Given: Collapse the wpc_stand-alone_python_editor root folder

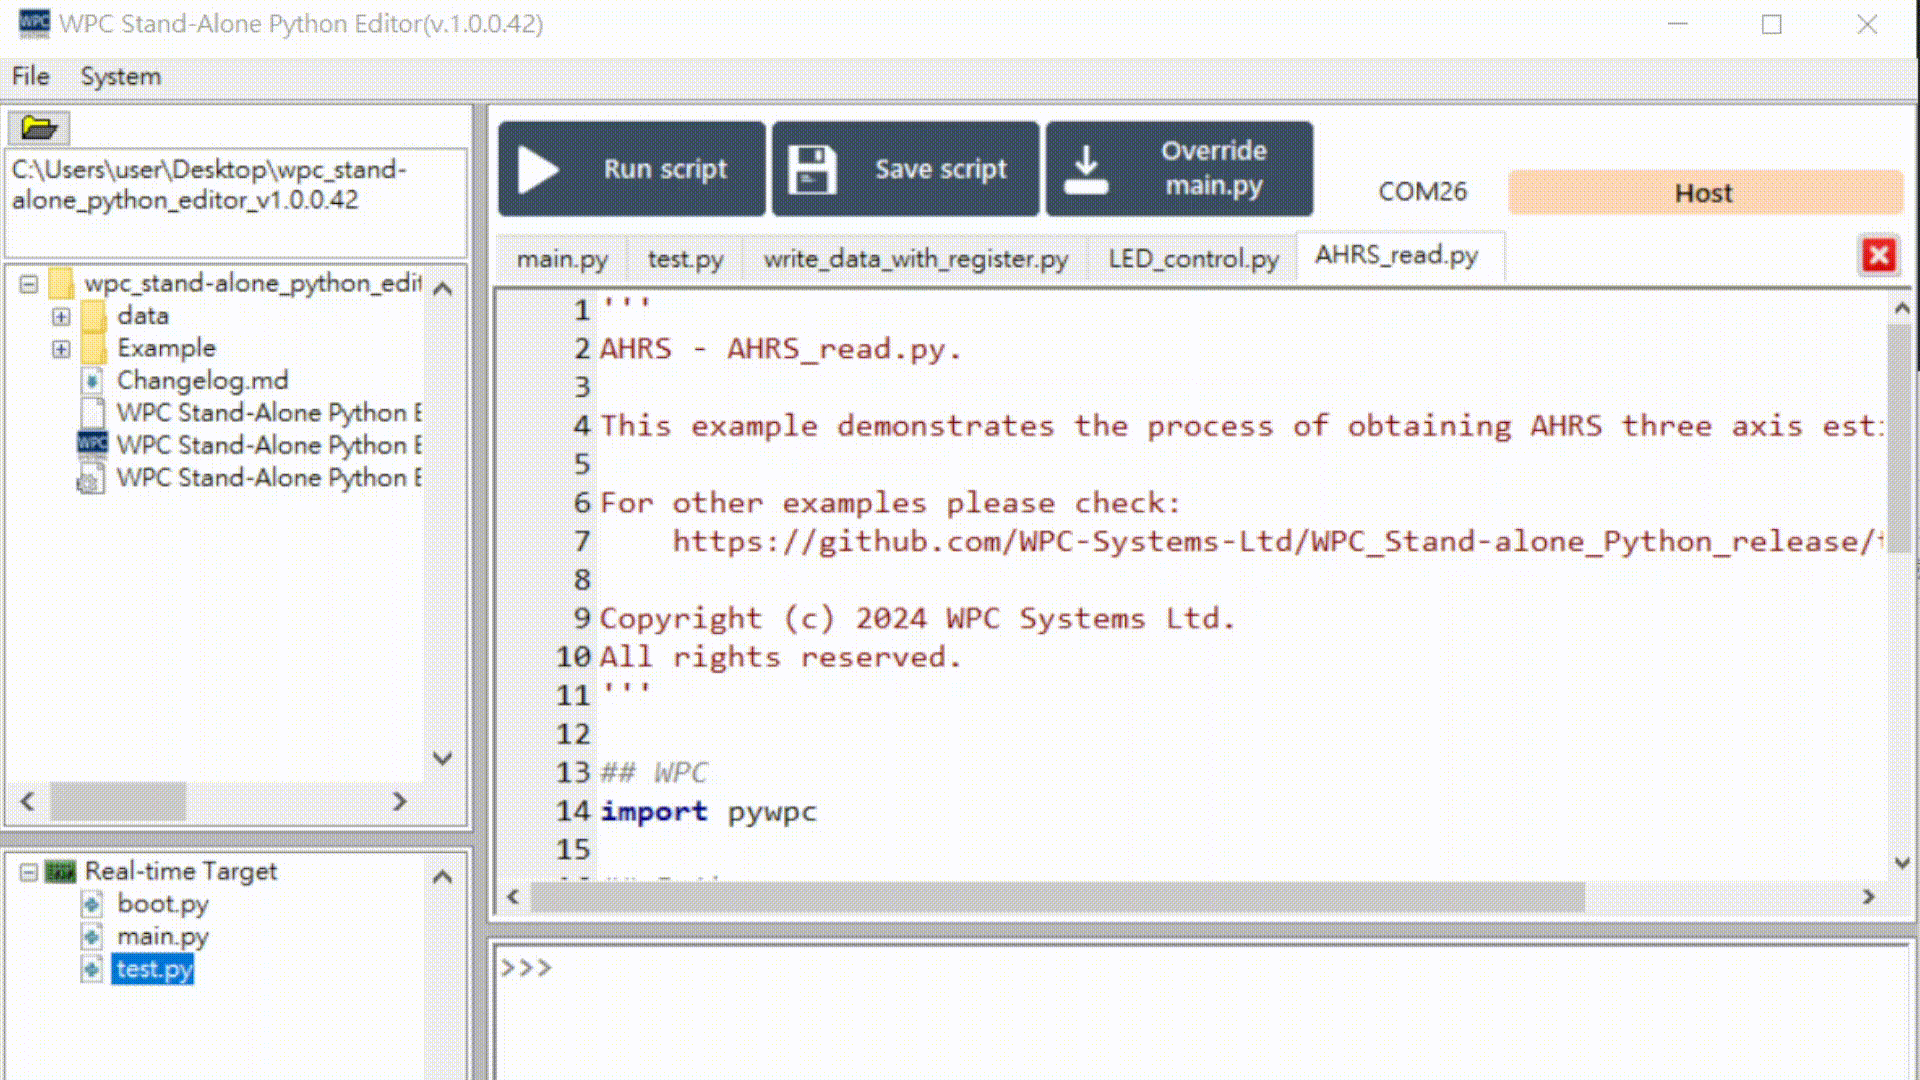Looking at the screenshot, I should pyautogui.click(x=29, y=285).
